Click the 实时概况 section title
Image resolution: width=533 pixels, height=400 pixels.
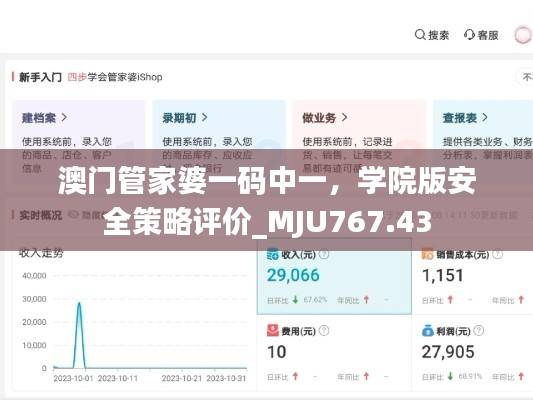click(x=40, y=215)
